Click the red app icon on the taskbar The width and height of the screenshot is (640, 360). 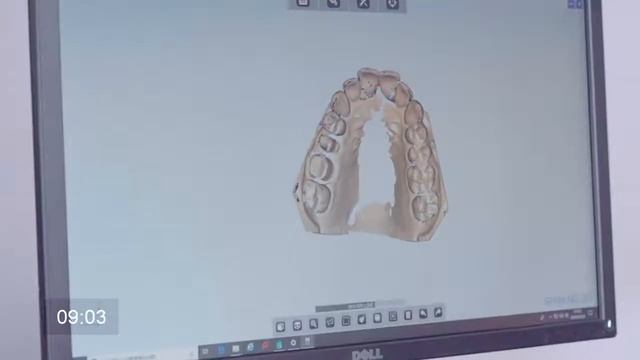pyautogui.click(x=265, y=346)
